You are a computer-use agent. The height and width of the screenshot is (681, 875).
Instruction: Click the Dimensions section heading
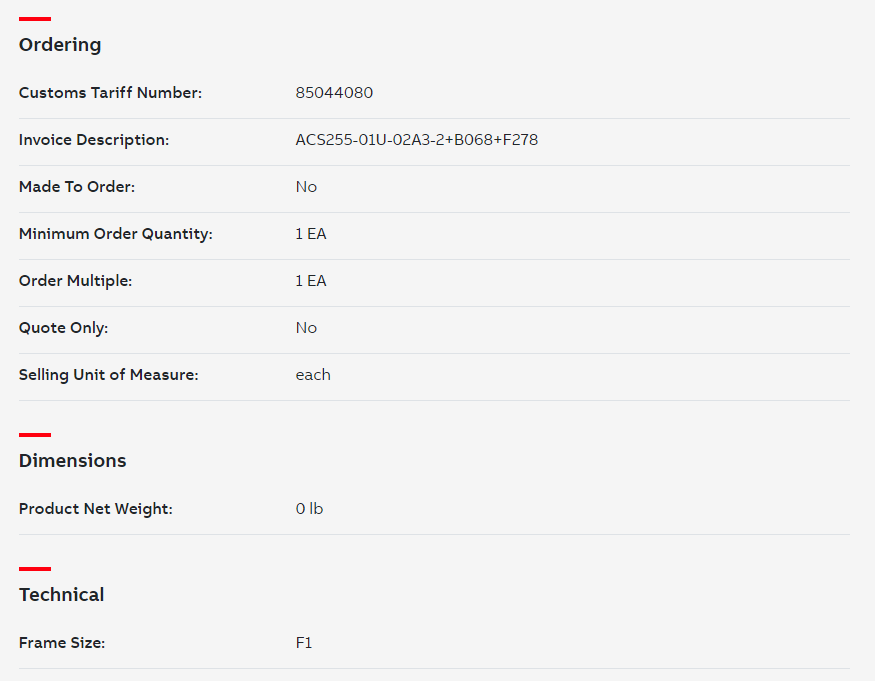[73, 461]
